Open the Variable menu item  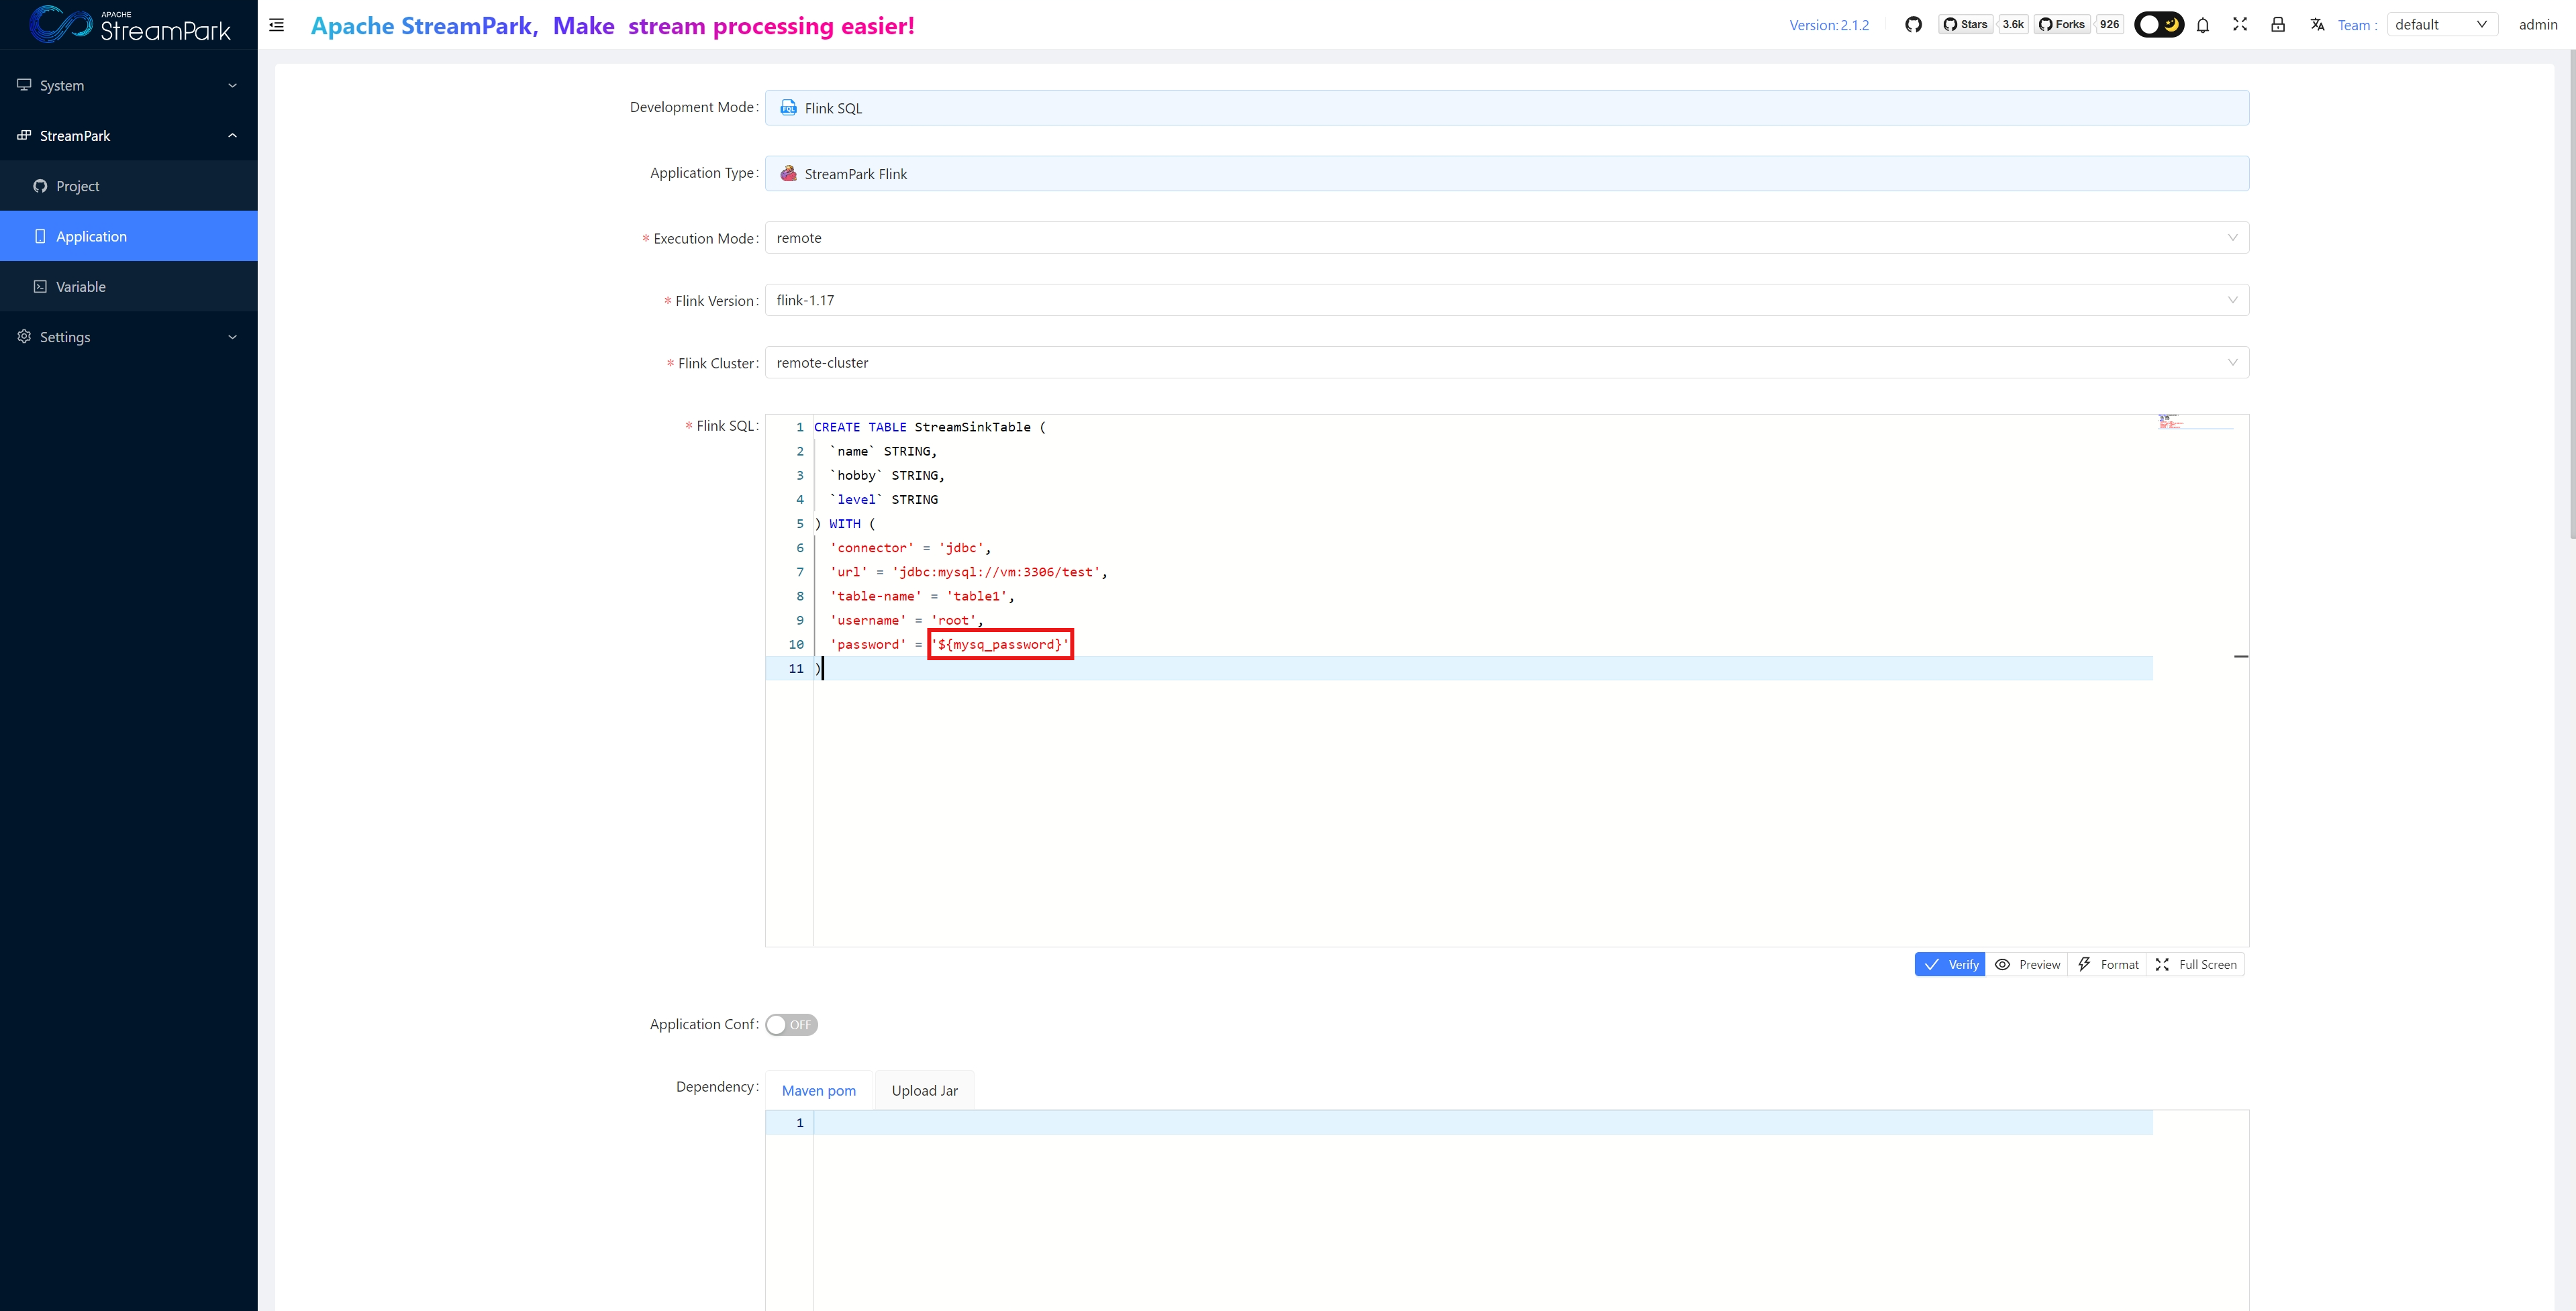[81, 287]
